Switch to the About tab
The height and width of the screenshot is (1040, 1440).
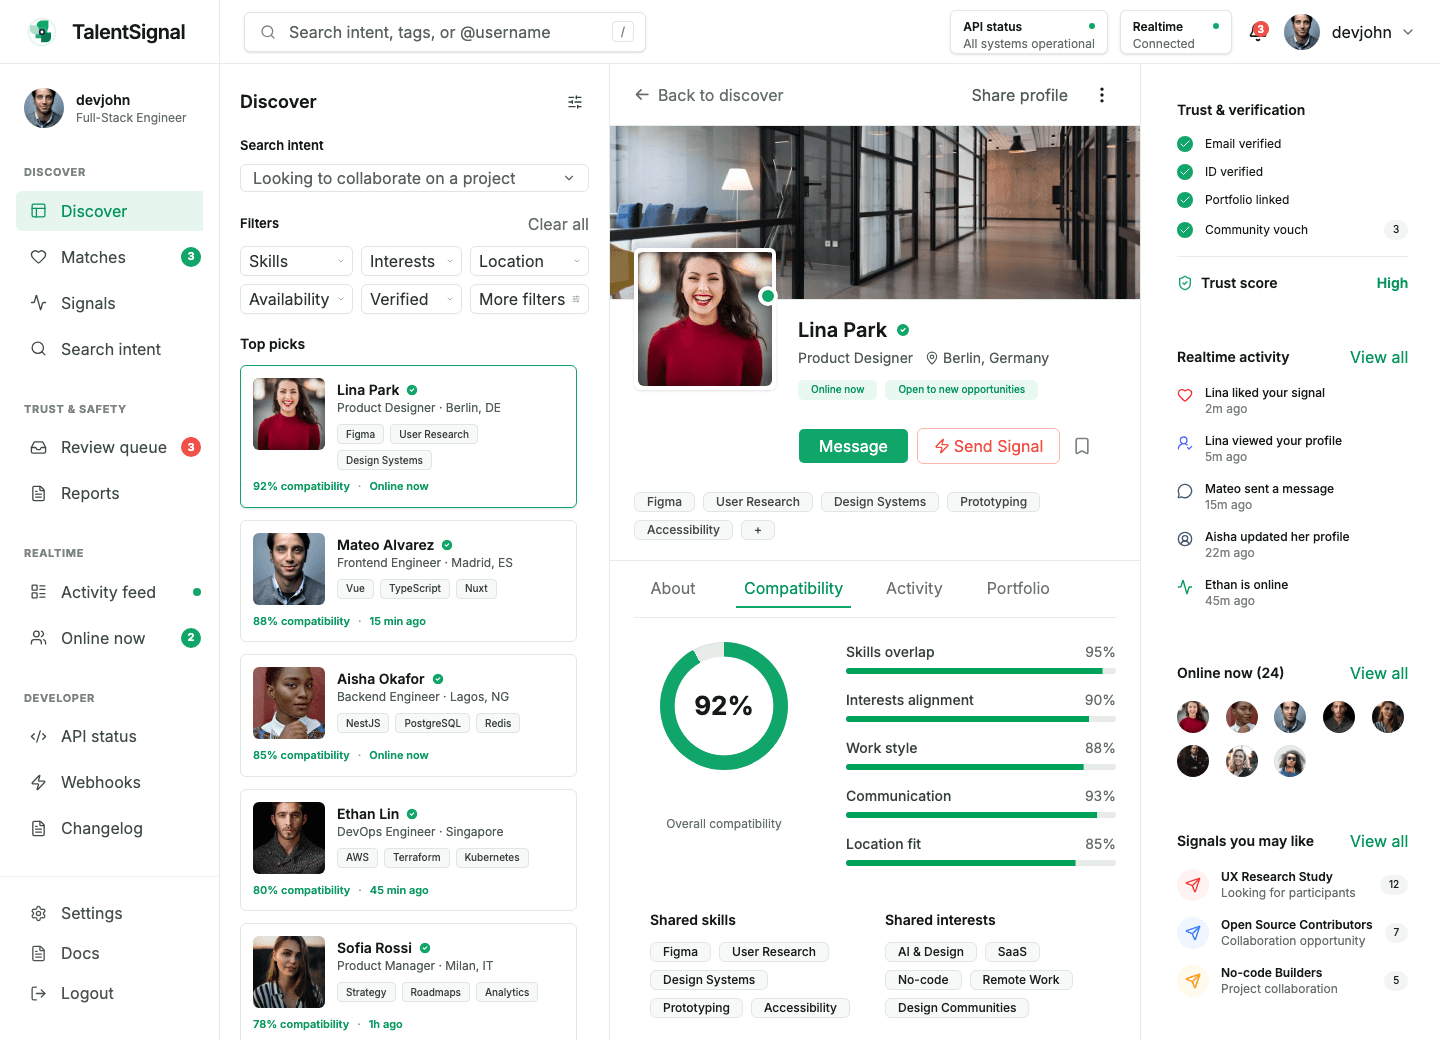[673, 588]
